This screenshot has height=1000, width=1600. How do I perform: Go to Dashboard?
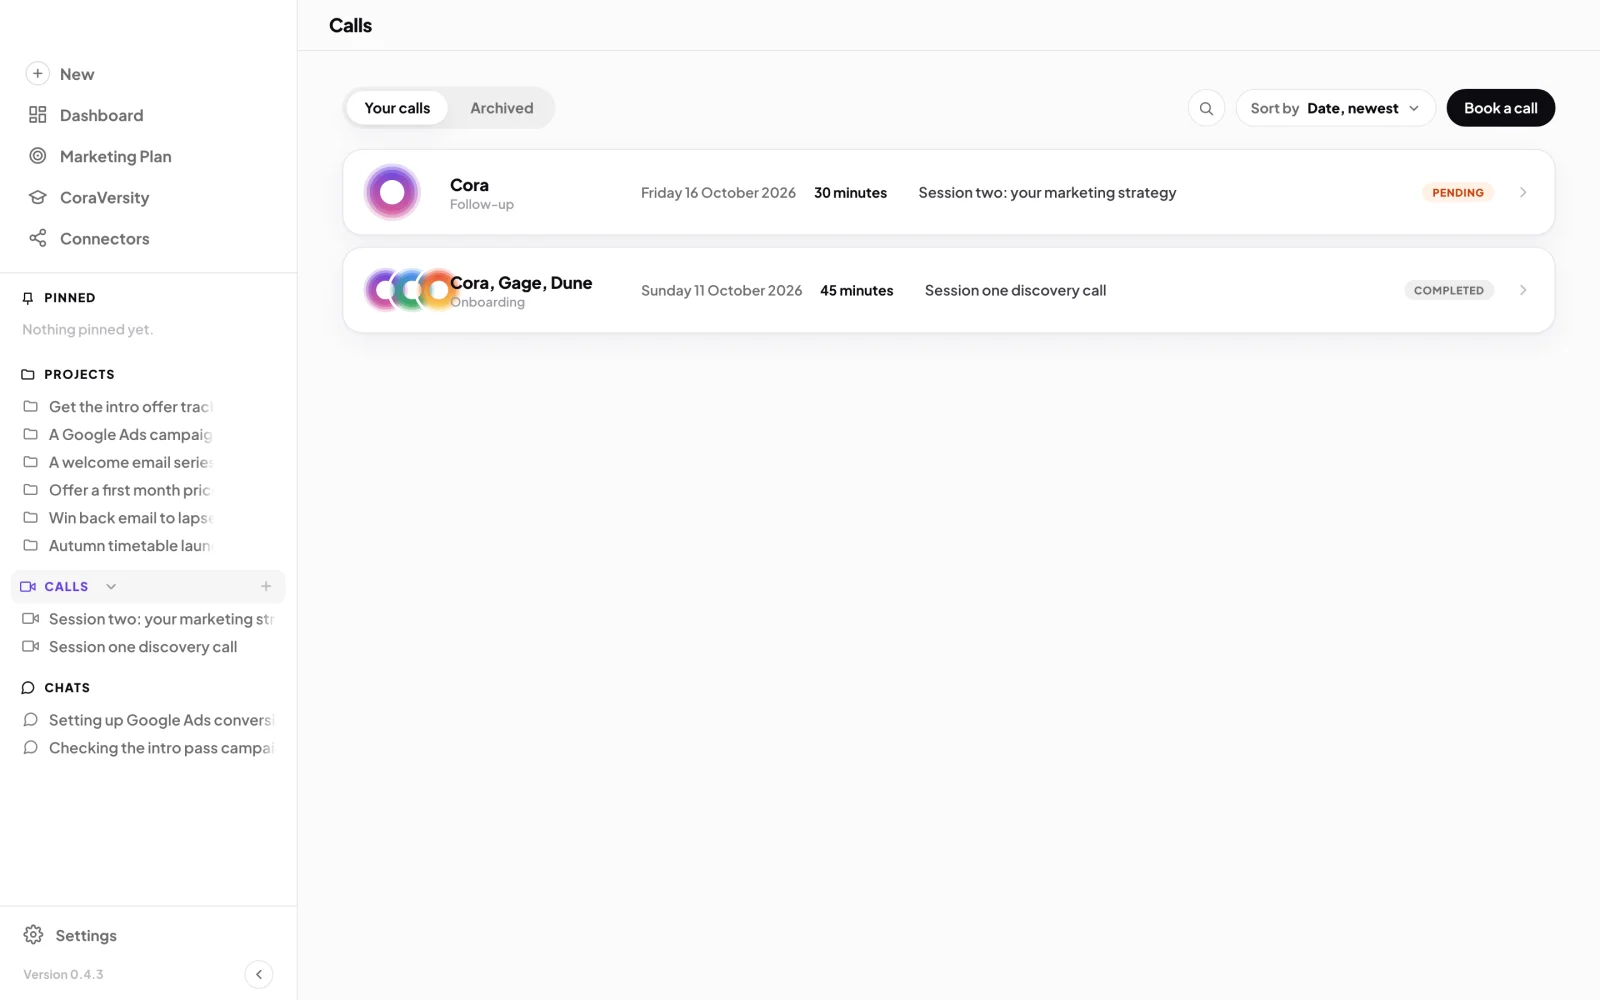point(101,115)
